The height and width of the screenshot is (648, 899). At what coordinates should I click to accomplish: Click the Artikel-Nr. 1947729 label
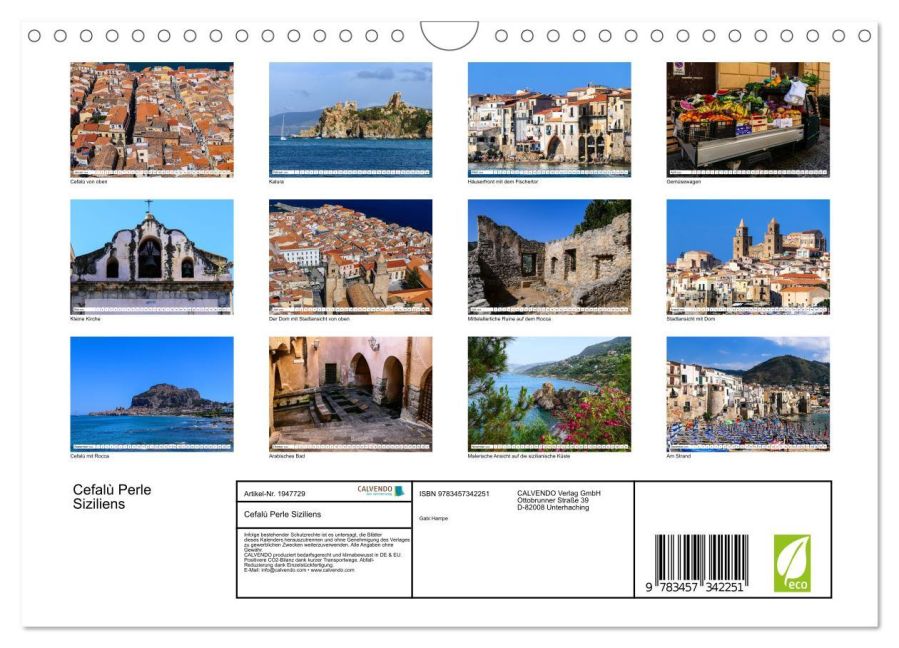[x=275, y=493]
